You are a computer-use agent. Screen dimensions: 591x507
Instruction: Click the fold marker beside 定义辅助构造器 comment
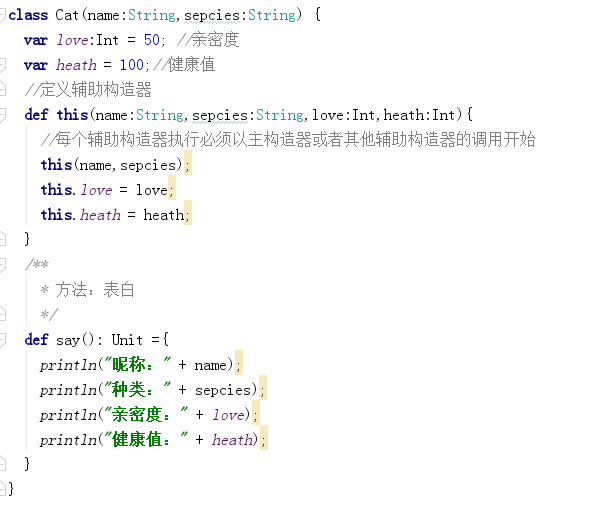[x=3, y=89]
